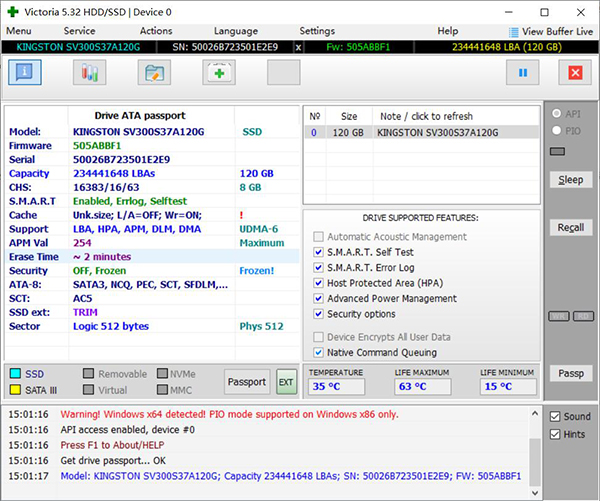Image resolution: width=600 pixels, height=501 pixels.
Task: Open the Language menu
Action: [x=235, y=31]
